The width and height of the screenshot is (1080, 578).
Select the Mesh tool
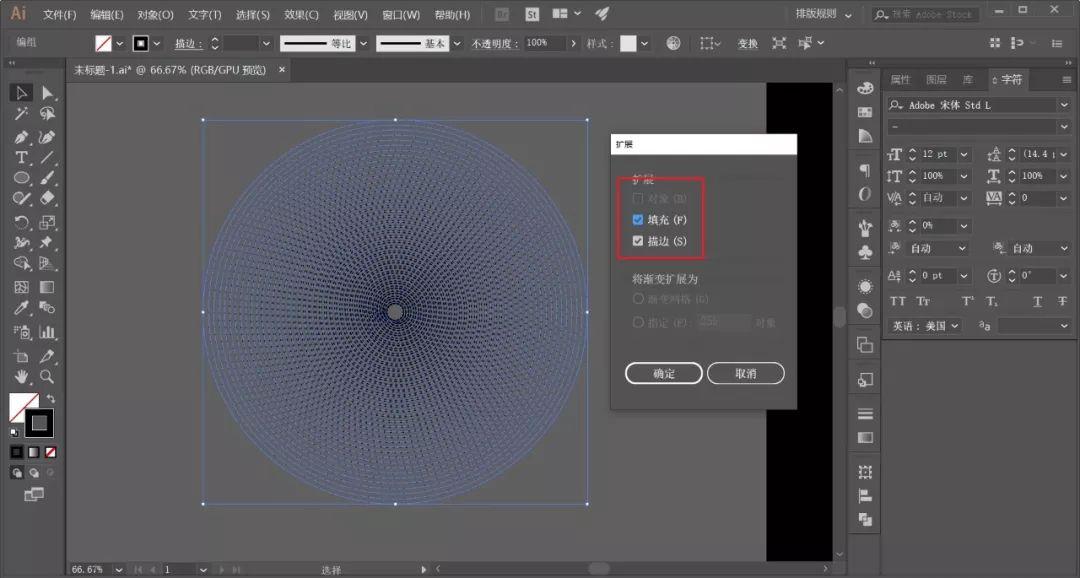pyautogui.click(x=21, y=287)
